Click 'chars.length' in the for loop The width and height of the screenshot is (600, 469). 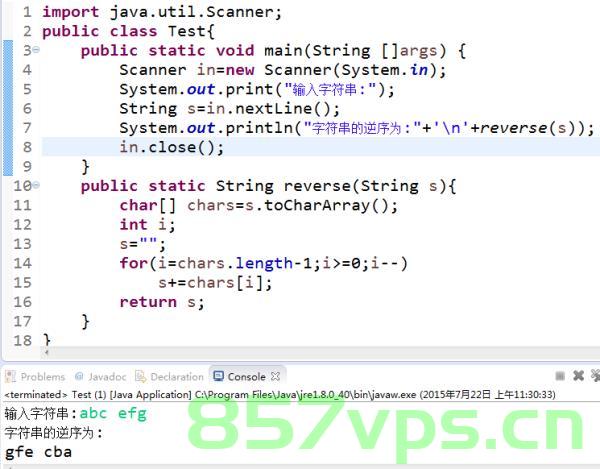tap(235, 263)
